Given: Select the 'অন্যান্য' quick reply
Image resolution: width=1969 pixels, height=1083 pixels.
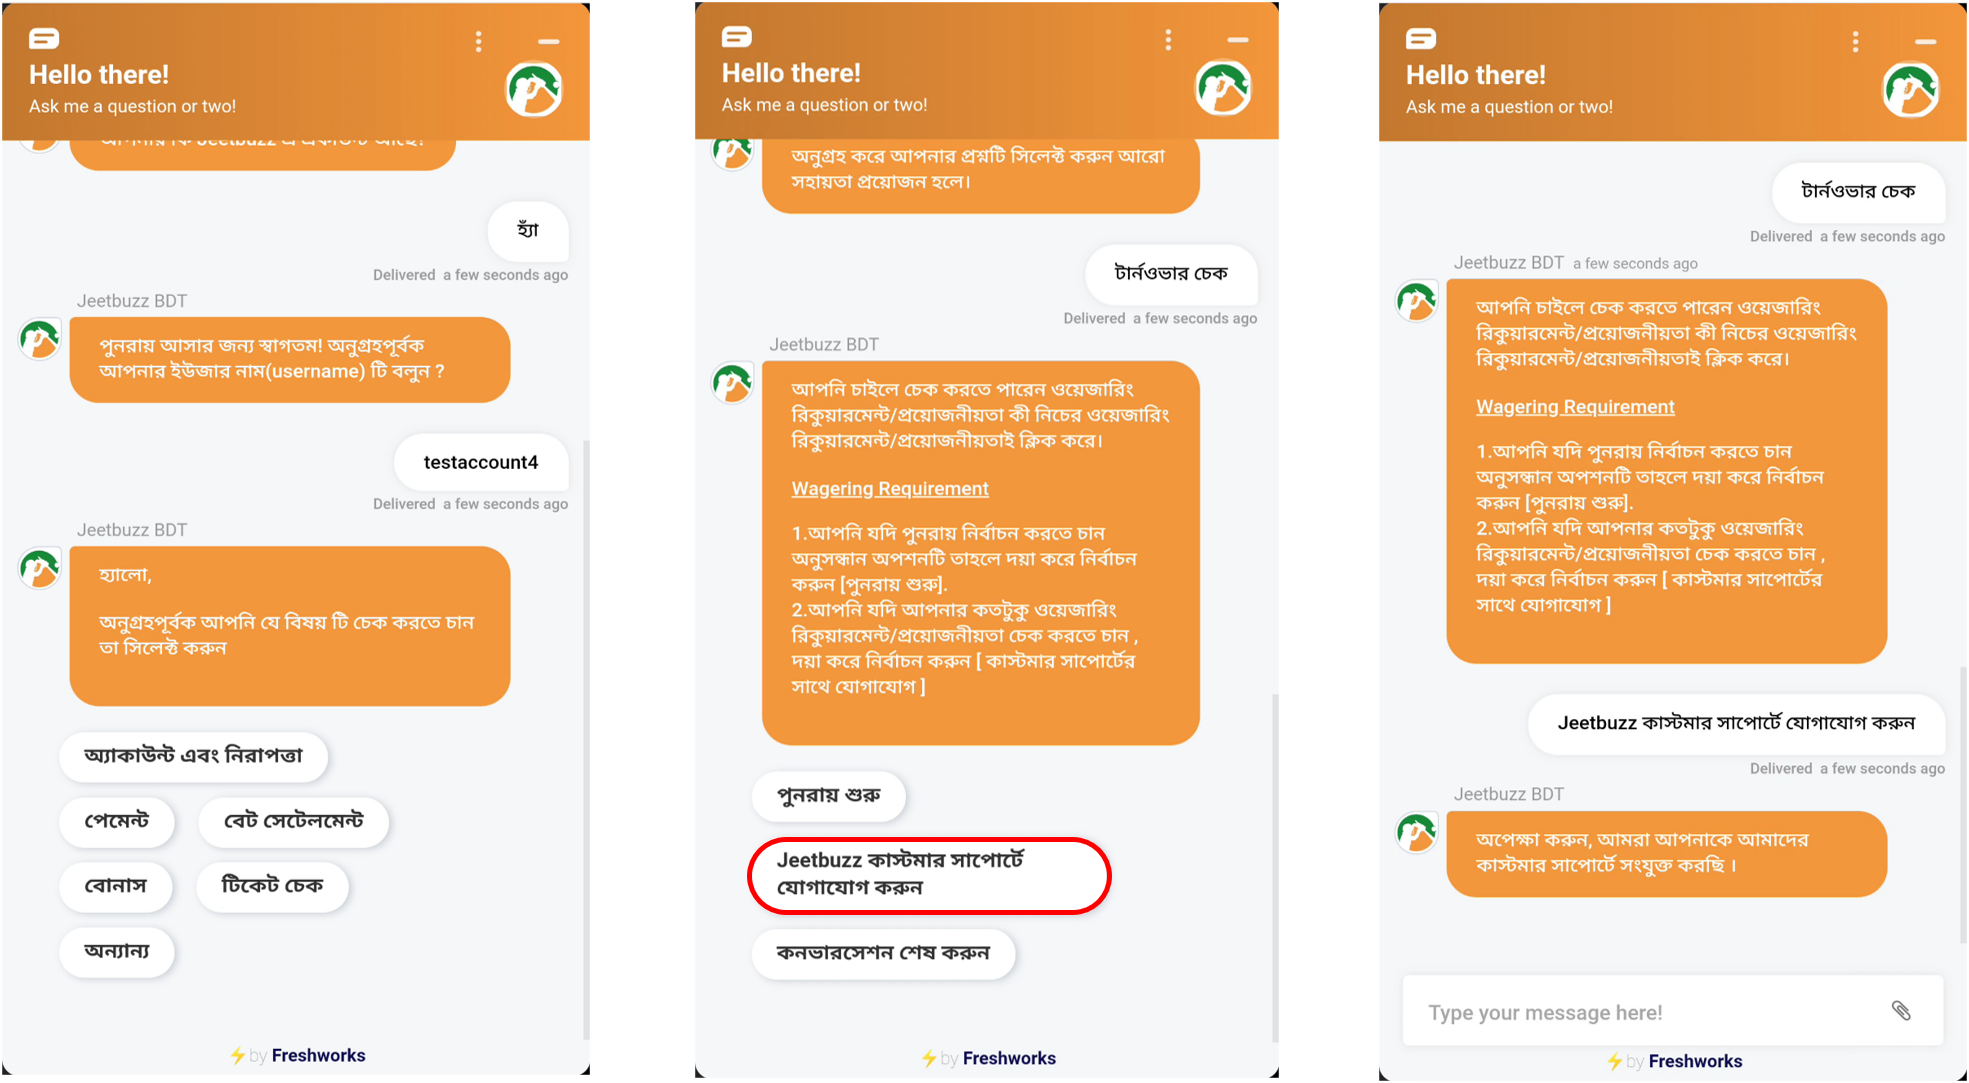Looking at the screenshot, I should tap(117, 951).
